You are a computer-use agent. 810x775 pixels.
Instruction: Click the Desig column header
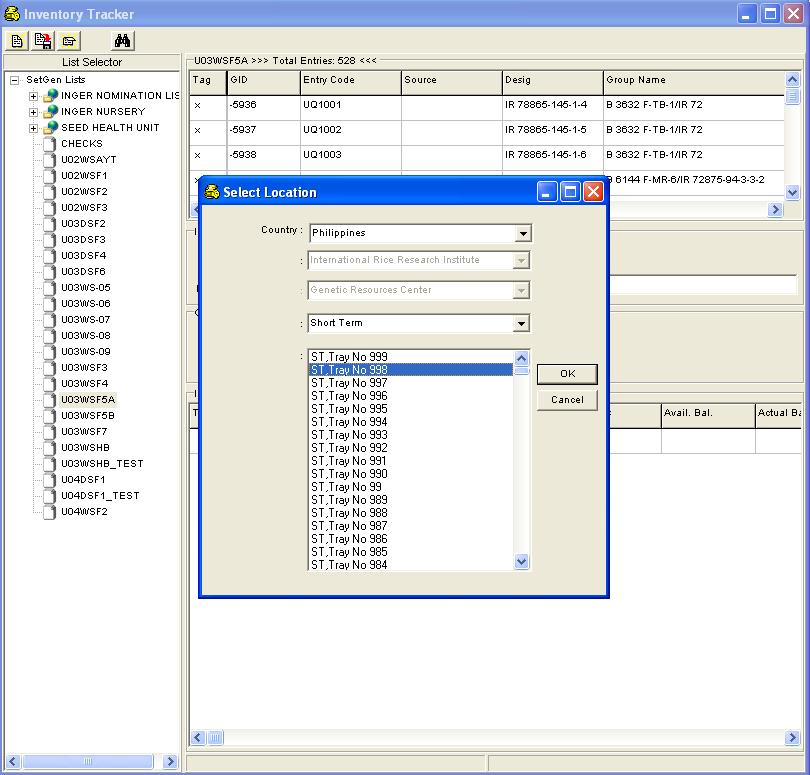pyautogui.click(x=553, y=83)
